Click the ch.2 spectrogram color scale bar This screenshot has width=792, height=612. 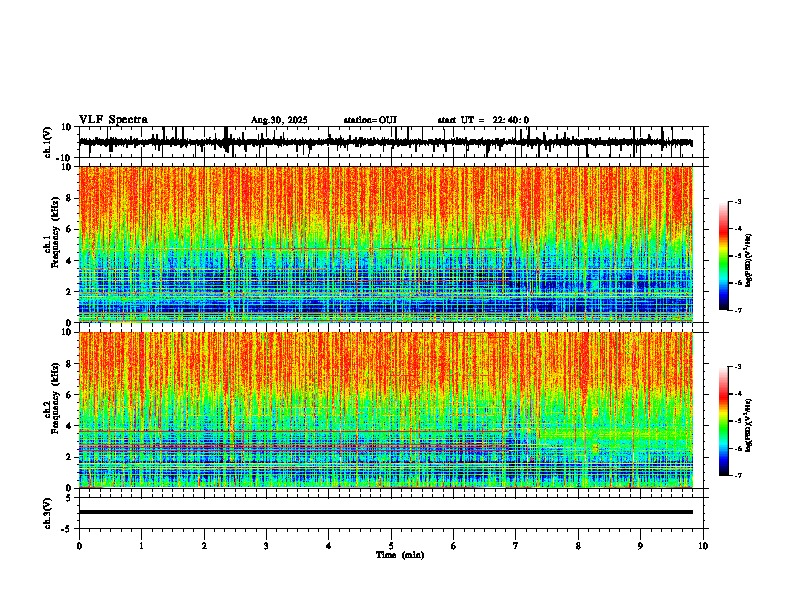tap(723, 421)
